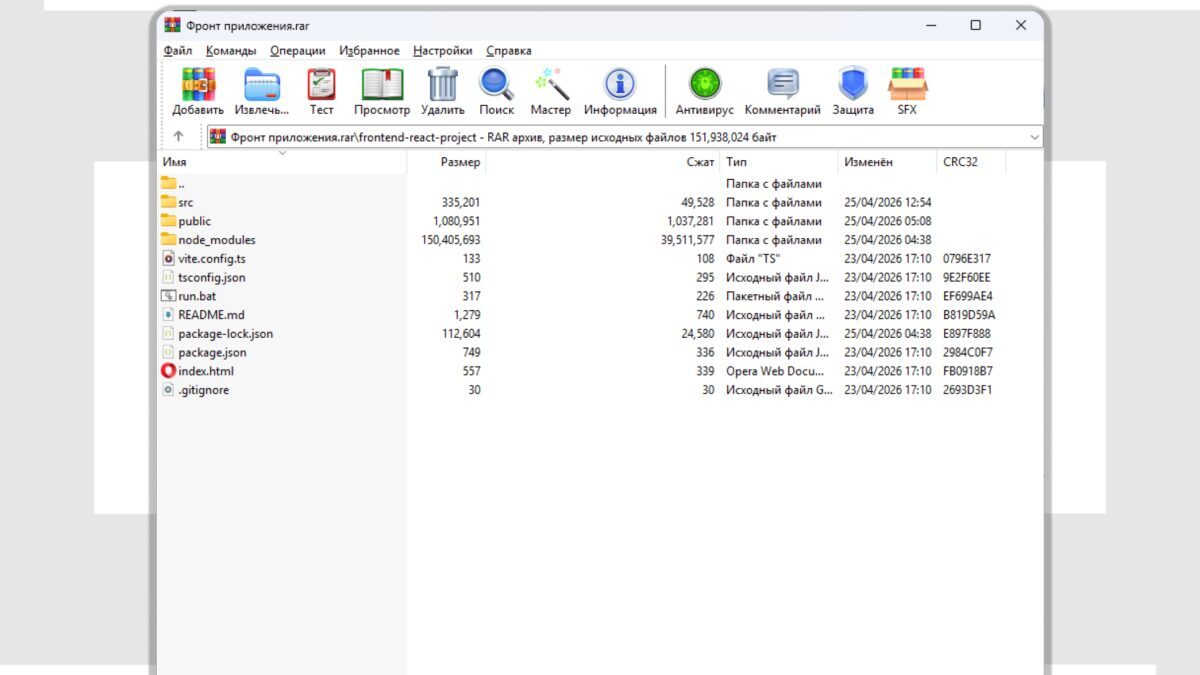Screen dimensions: 1200x675
Task: Click the Извлечь (Extract) toolbar icon
Action: (x=262, y=84)
